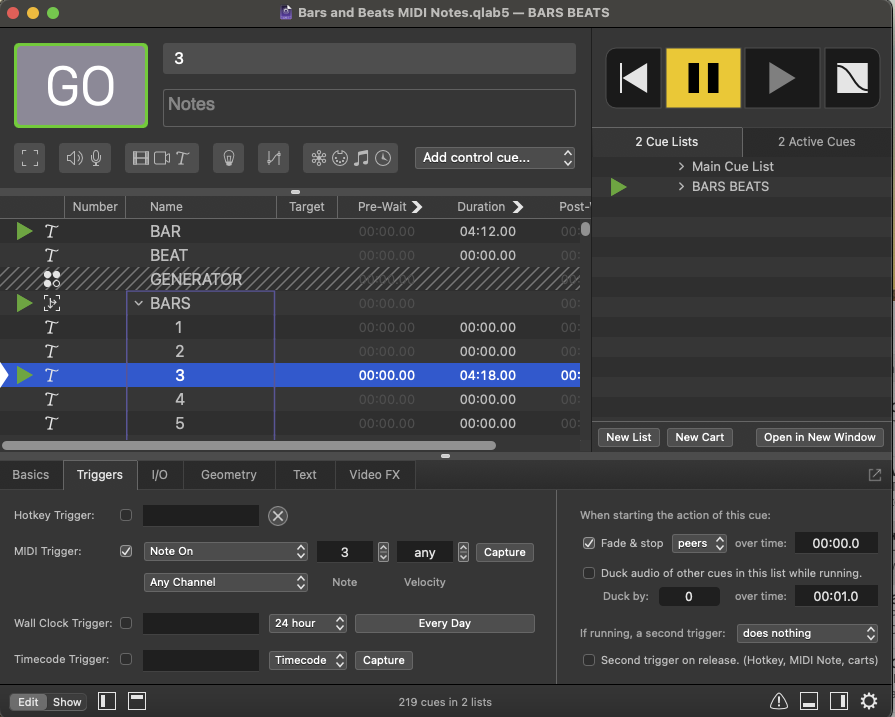
Task: Disable the MIDI Trigger checkbox
Action: point(126,551)
